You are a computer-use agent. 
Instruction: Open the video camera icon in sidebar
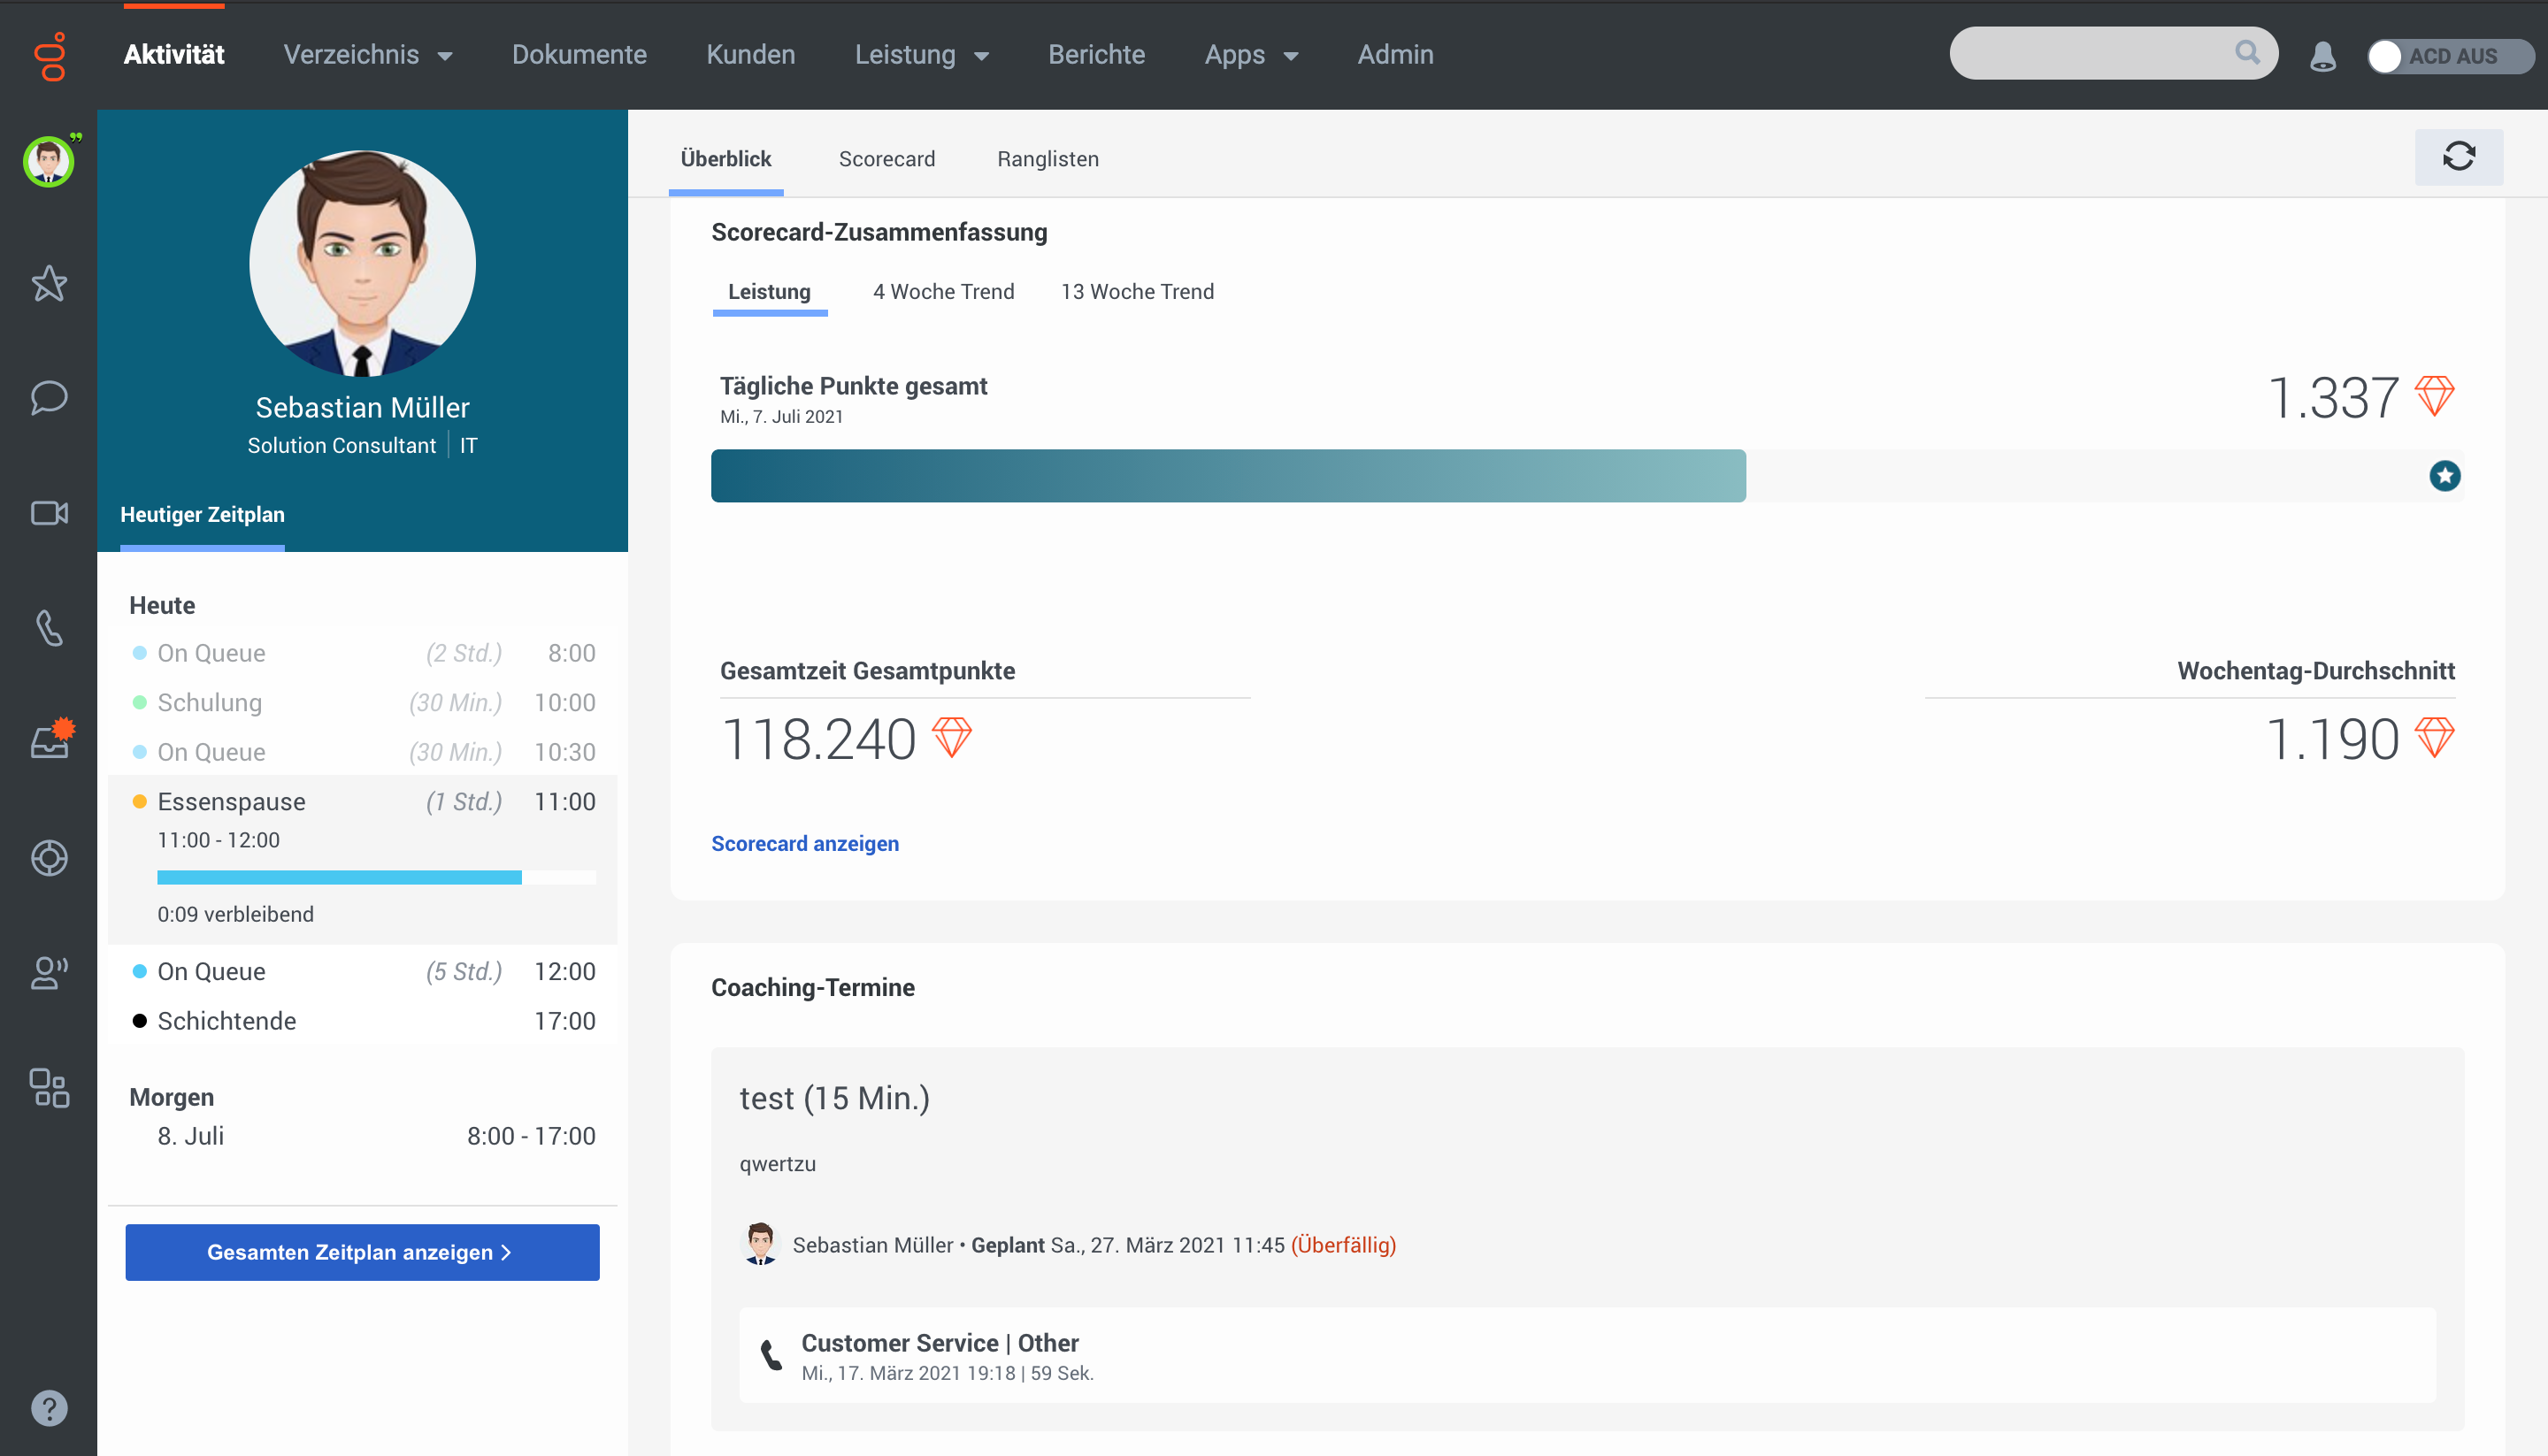[48, 513]
